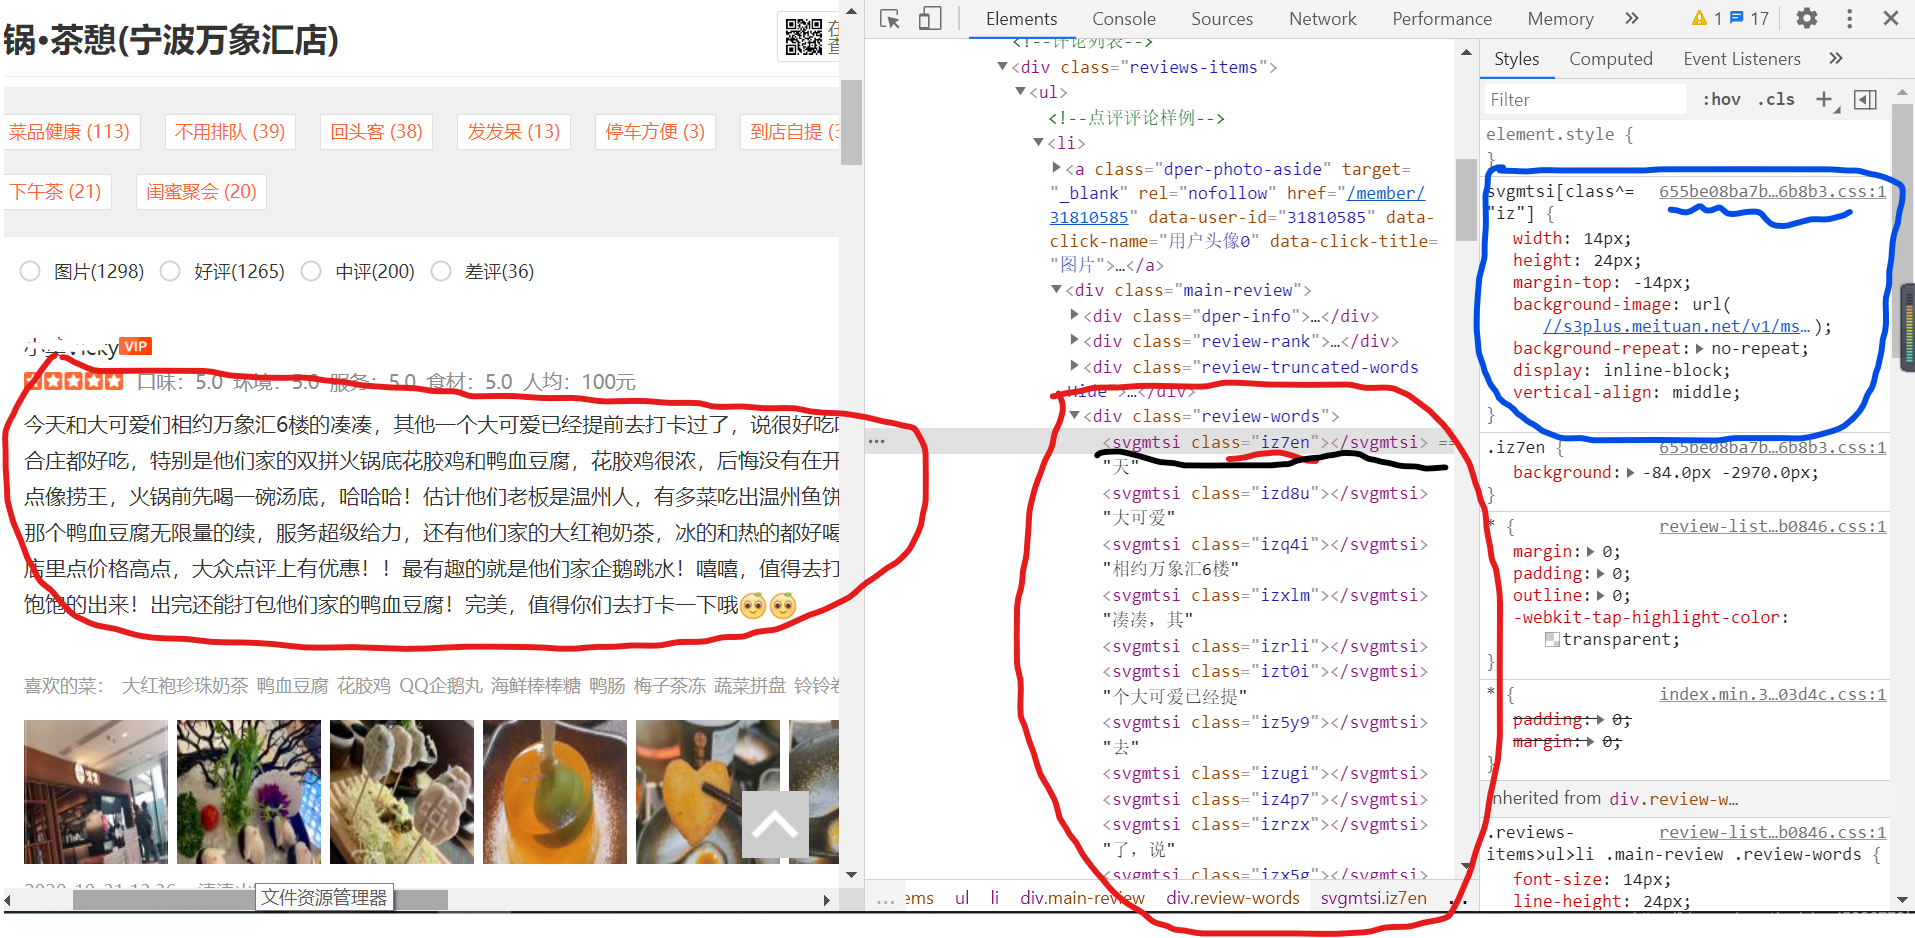1915x938 pixels.
Task: Click the ellipsis beside the selected svgmtsi node
Action: click(876, 441)
